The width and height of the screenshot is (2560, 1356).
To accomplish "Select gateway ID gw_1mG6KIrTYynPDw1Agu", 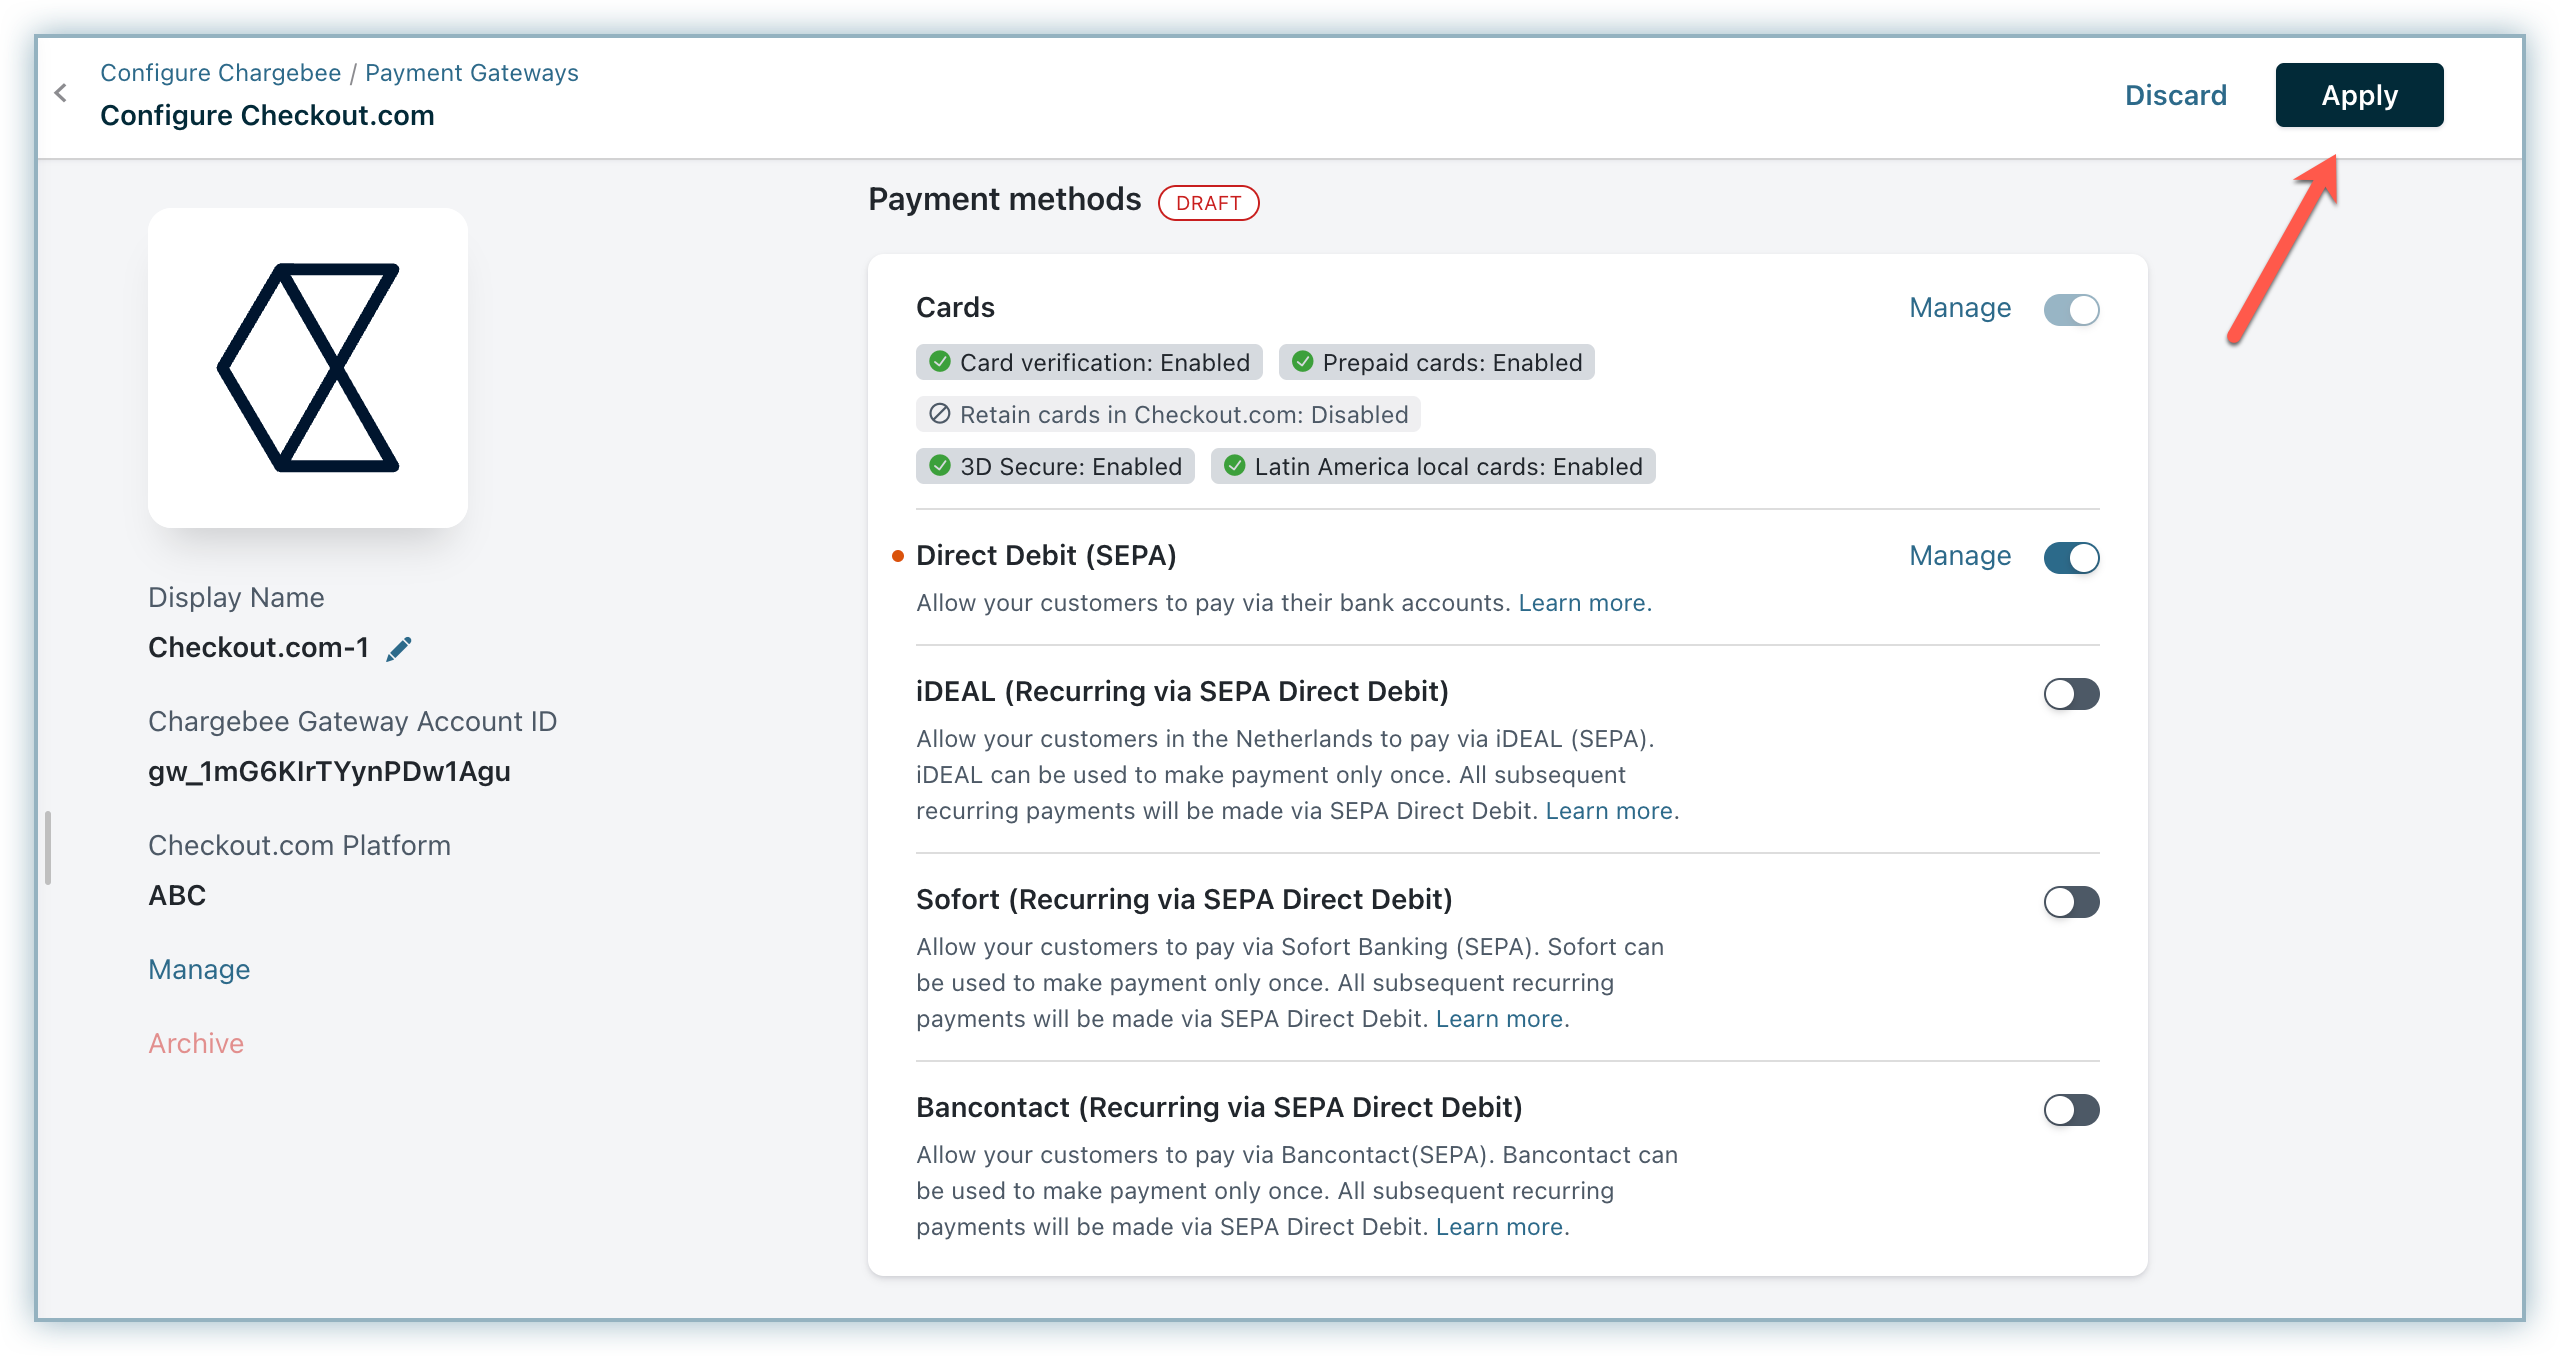I will 329,771.
